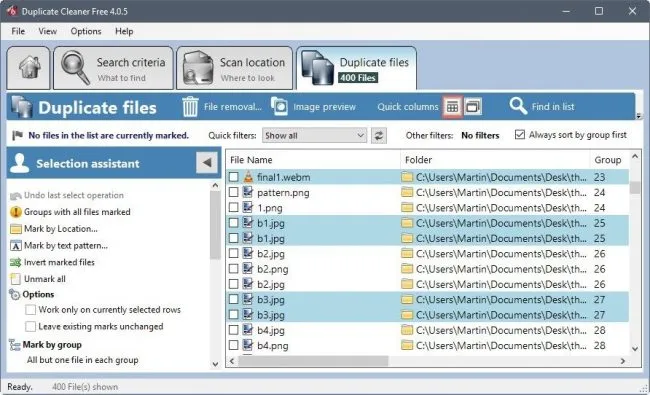
Task: Mark the b2.png file checkbox
Action: pos(234,269)
